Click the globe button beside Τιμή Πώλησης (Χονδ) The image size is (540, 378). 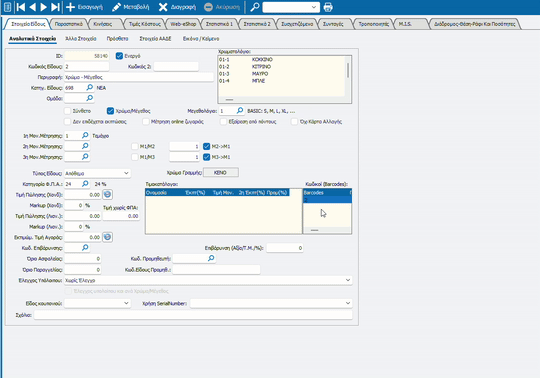(107, 195)
